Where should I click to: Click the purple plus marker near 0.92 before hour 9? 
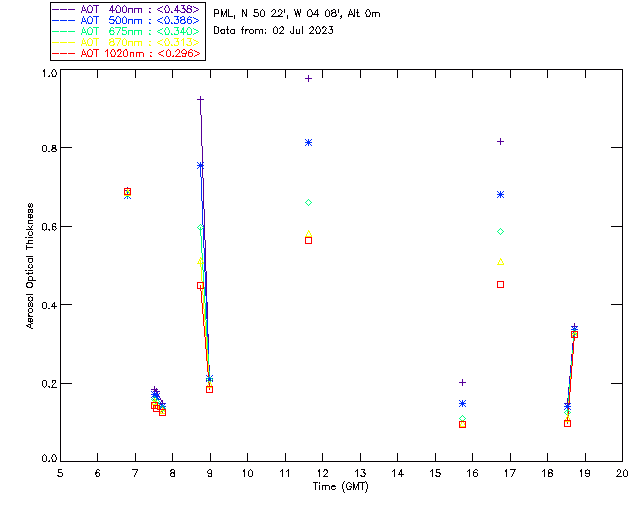pyautogui.click(x=200, y=99)
